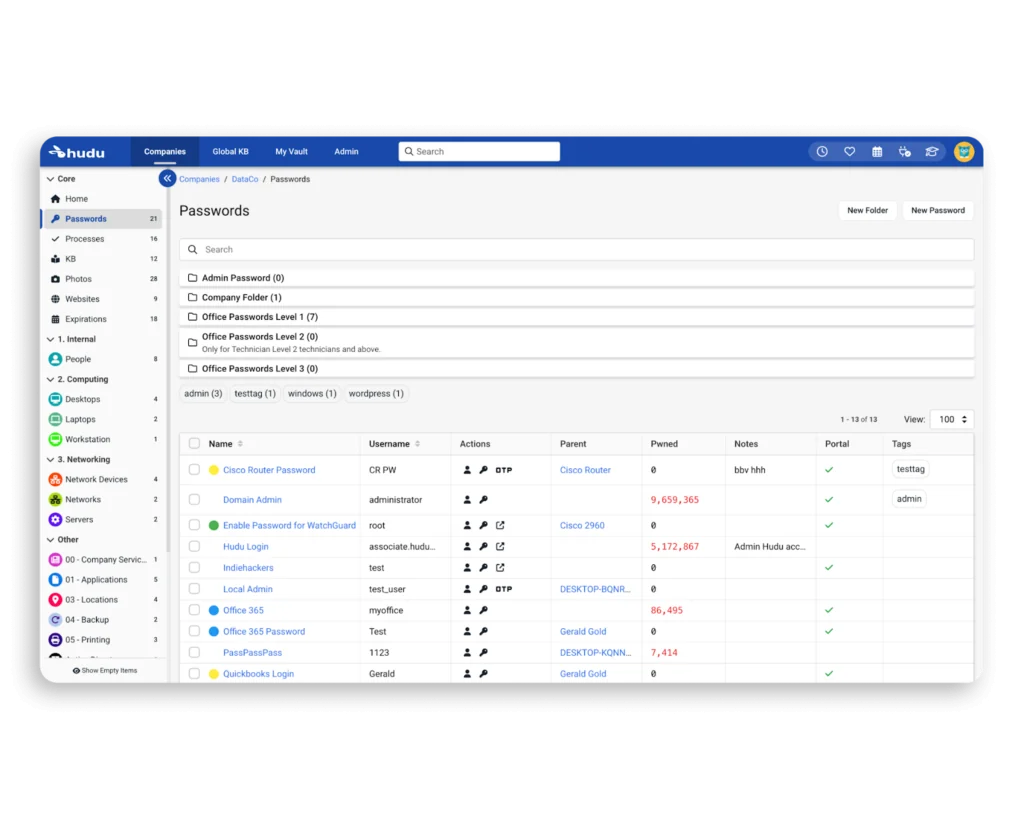Image resolution: width=1024 pixels, height=819 pixels.
Task: Open favorites via the heart icon
Action: click(849, 152)
